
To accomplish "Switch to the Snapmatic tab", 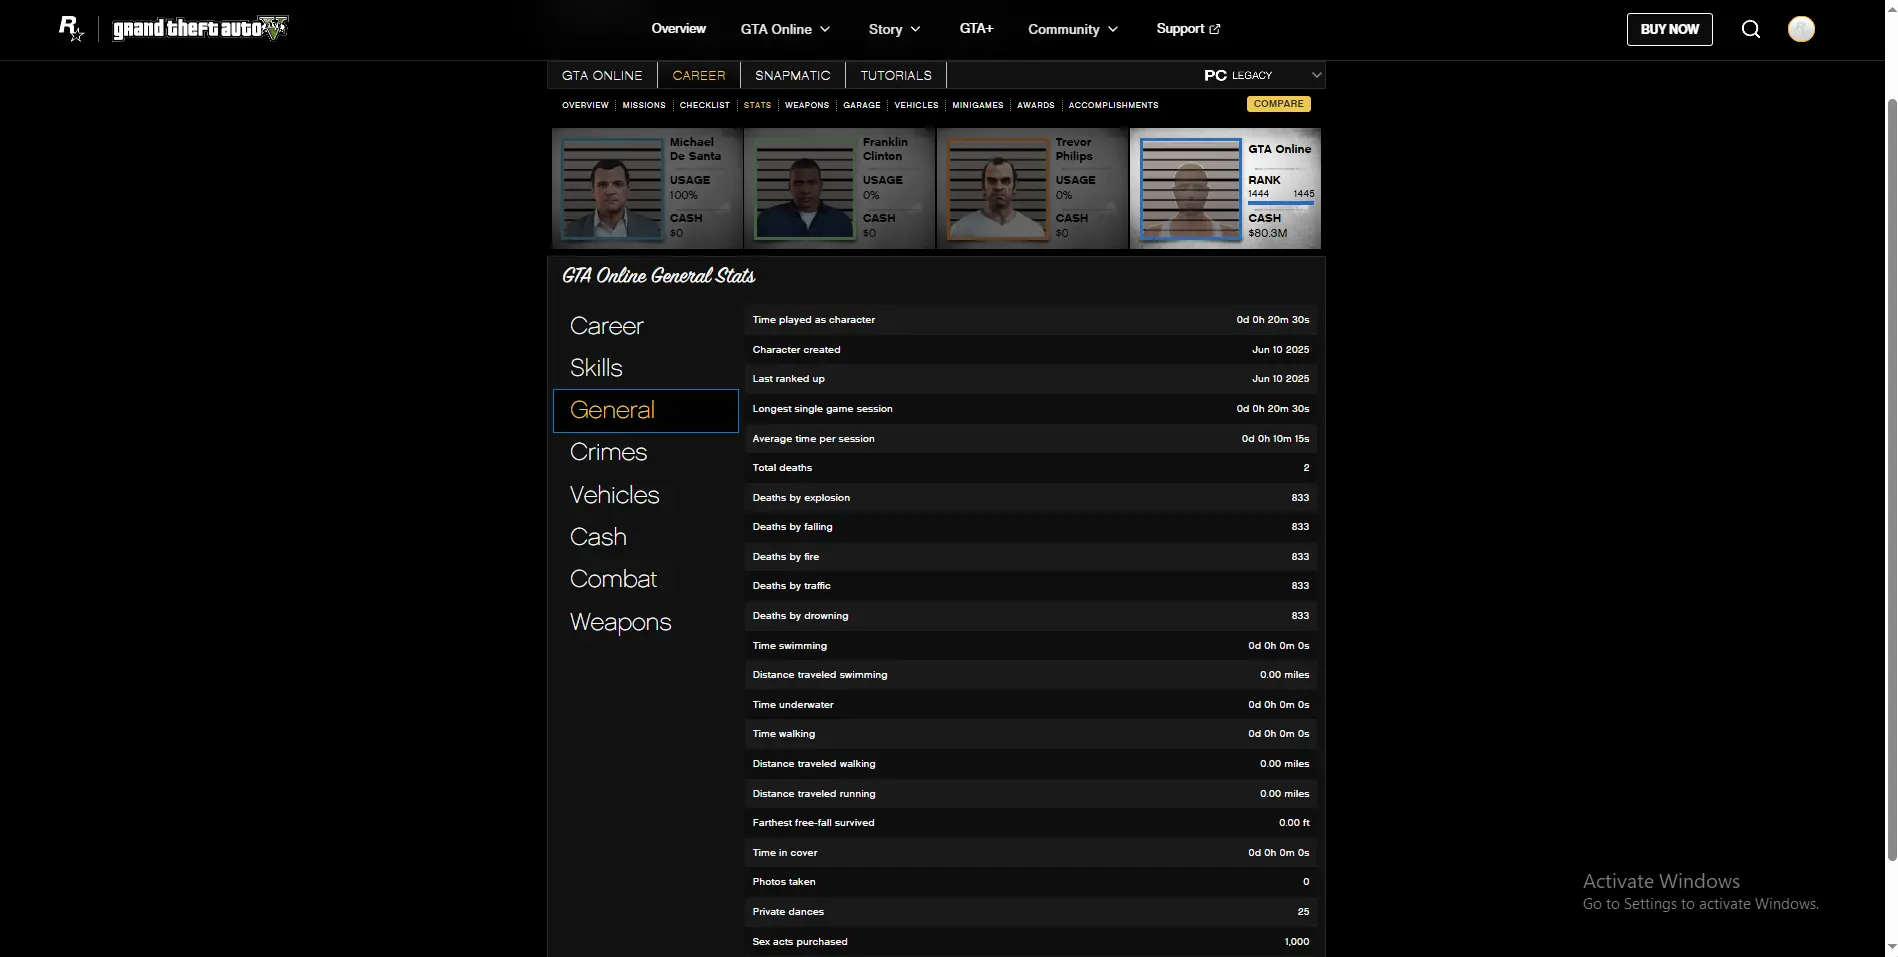I will tap(792, 75).
